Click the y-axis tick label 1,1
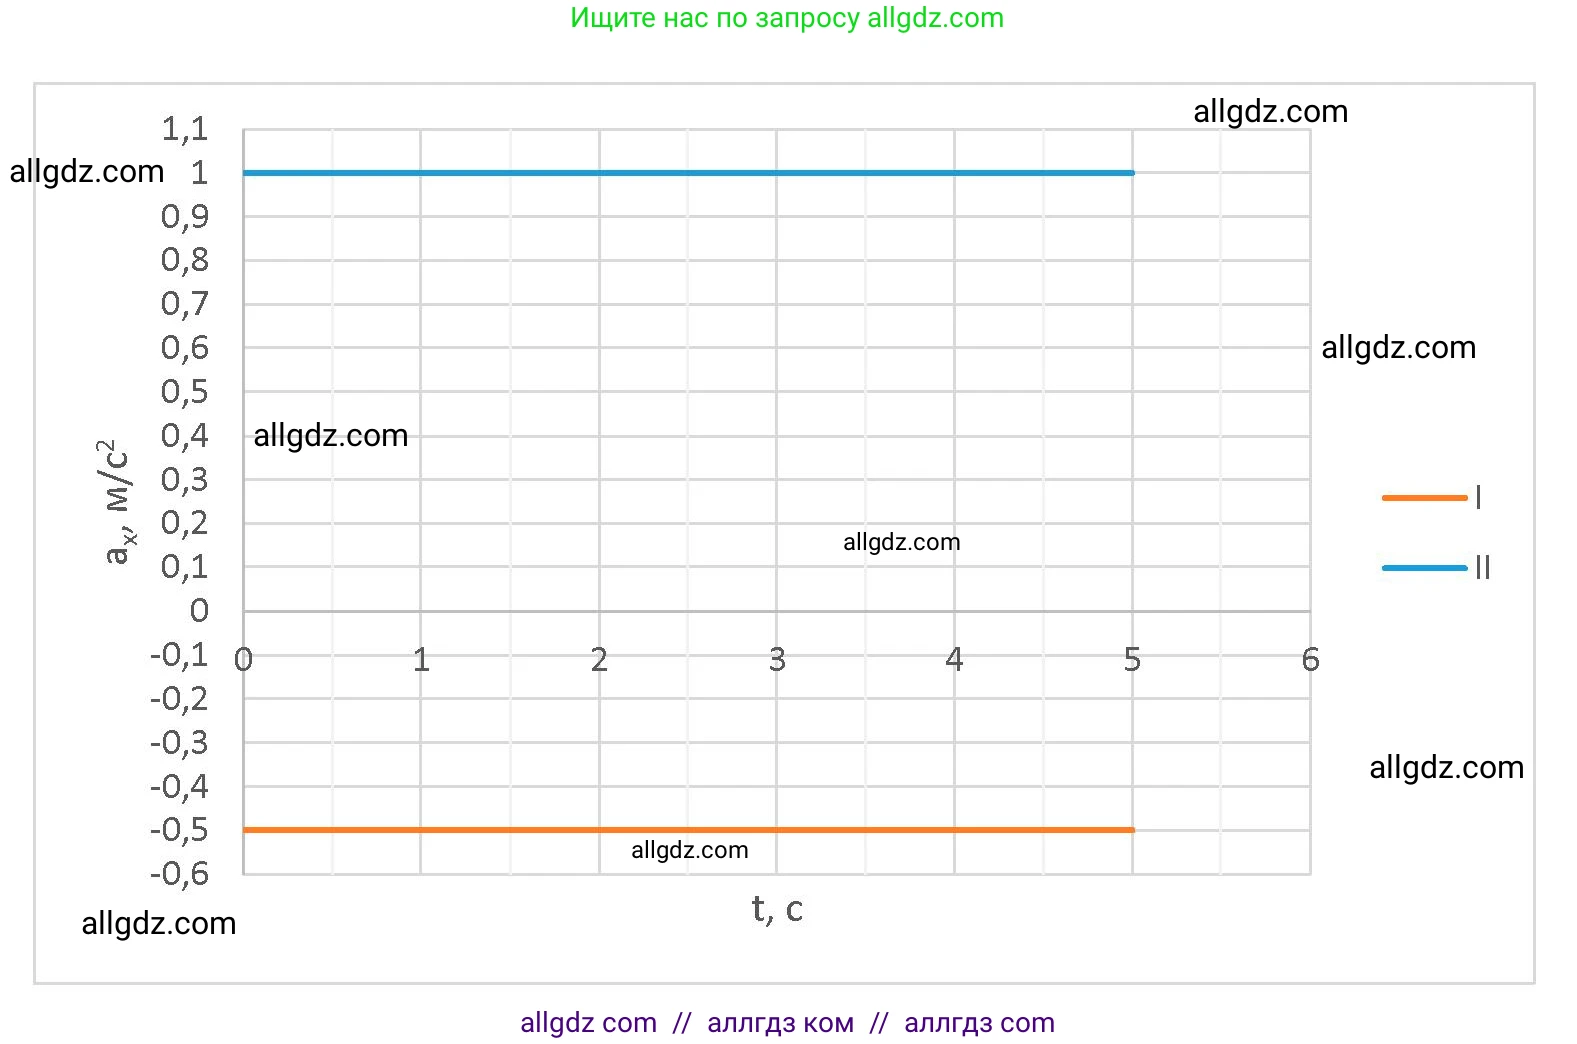 pyautogui.click(x=185, y=129)
